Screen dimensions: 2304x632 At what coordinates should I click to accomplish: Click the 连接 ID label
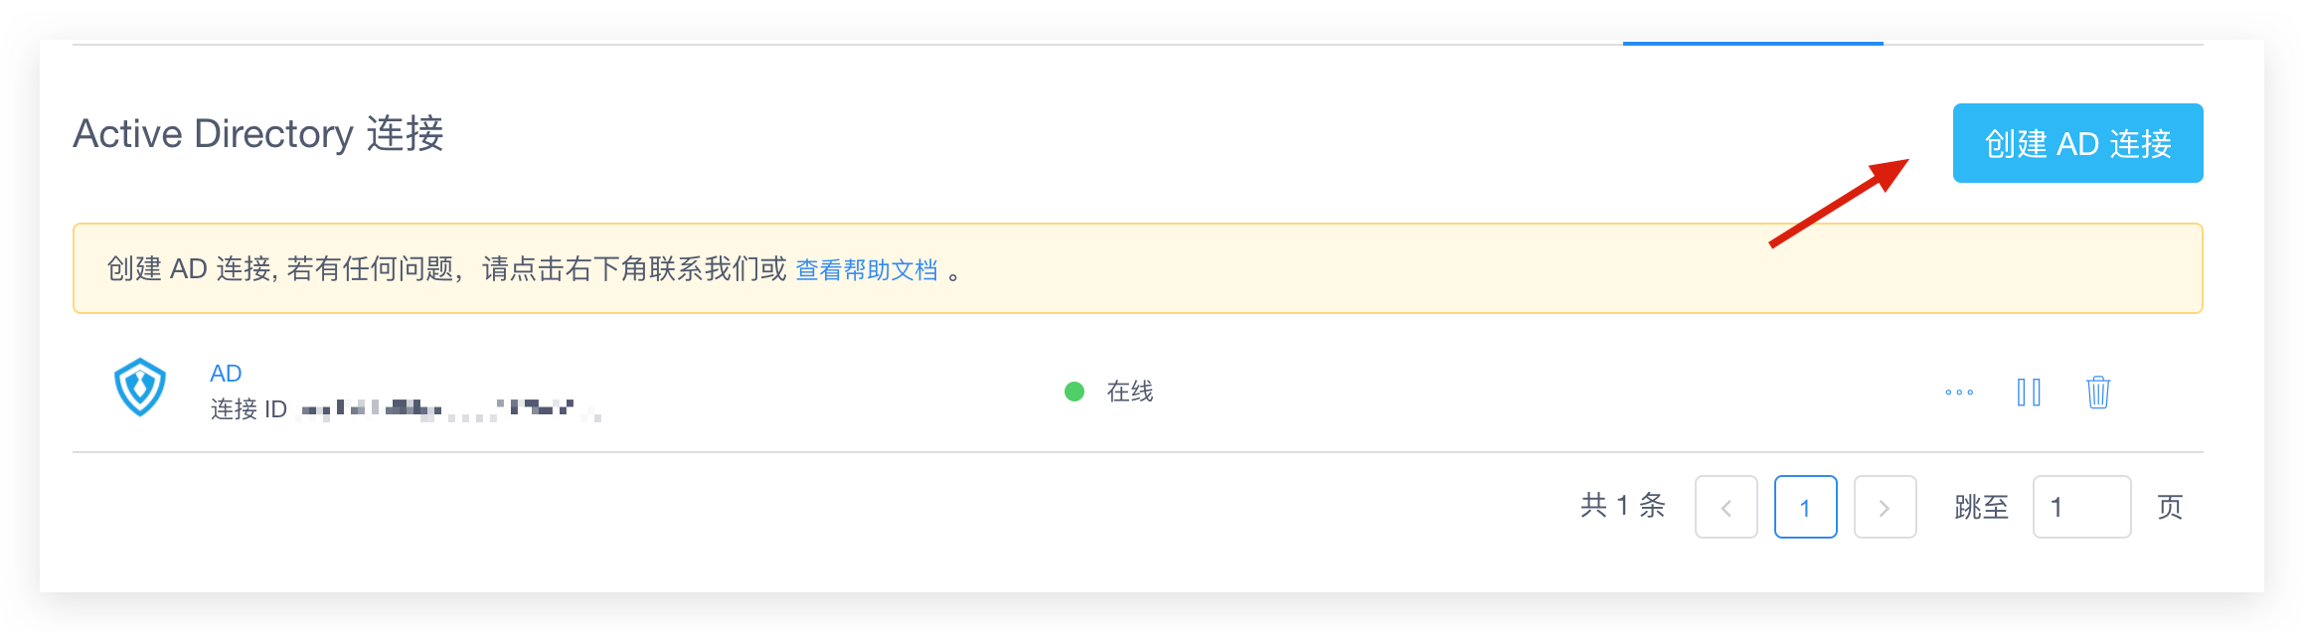[x=248, y=409]
